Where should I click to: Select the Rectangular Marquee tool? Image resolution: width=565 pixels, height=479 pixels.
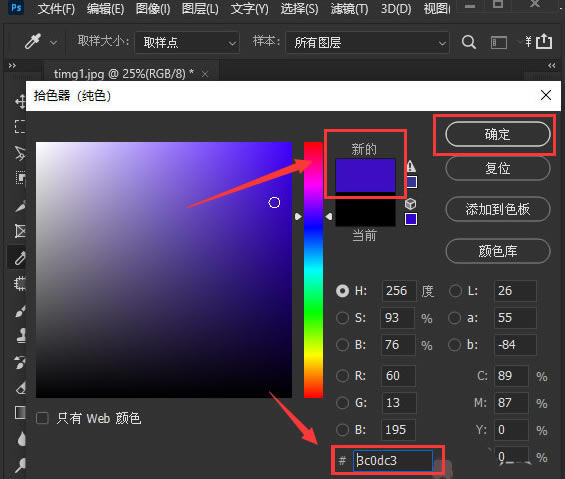(20, 127)
